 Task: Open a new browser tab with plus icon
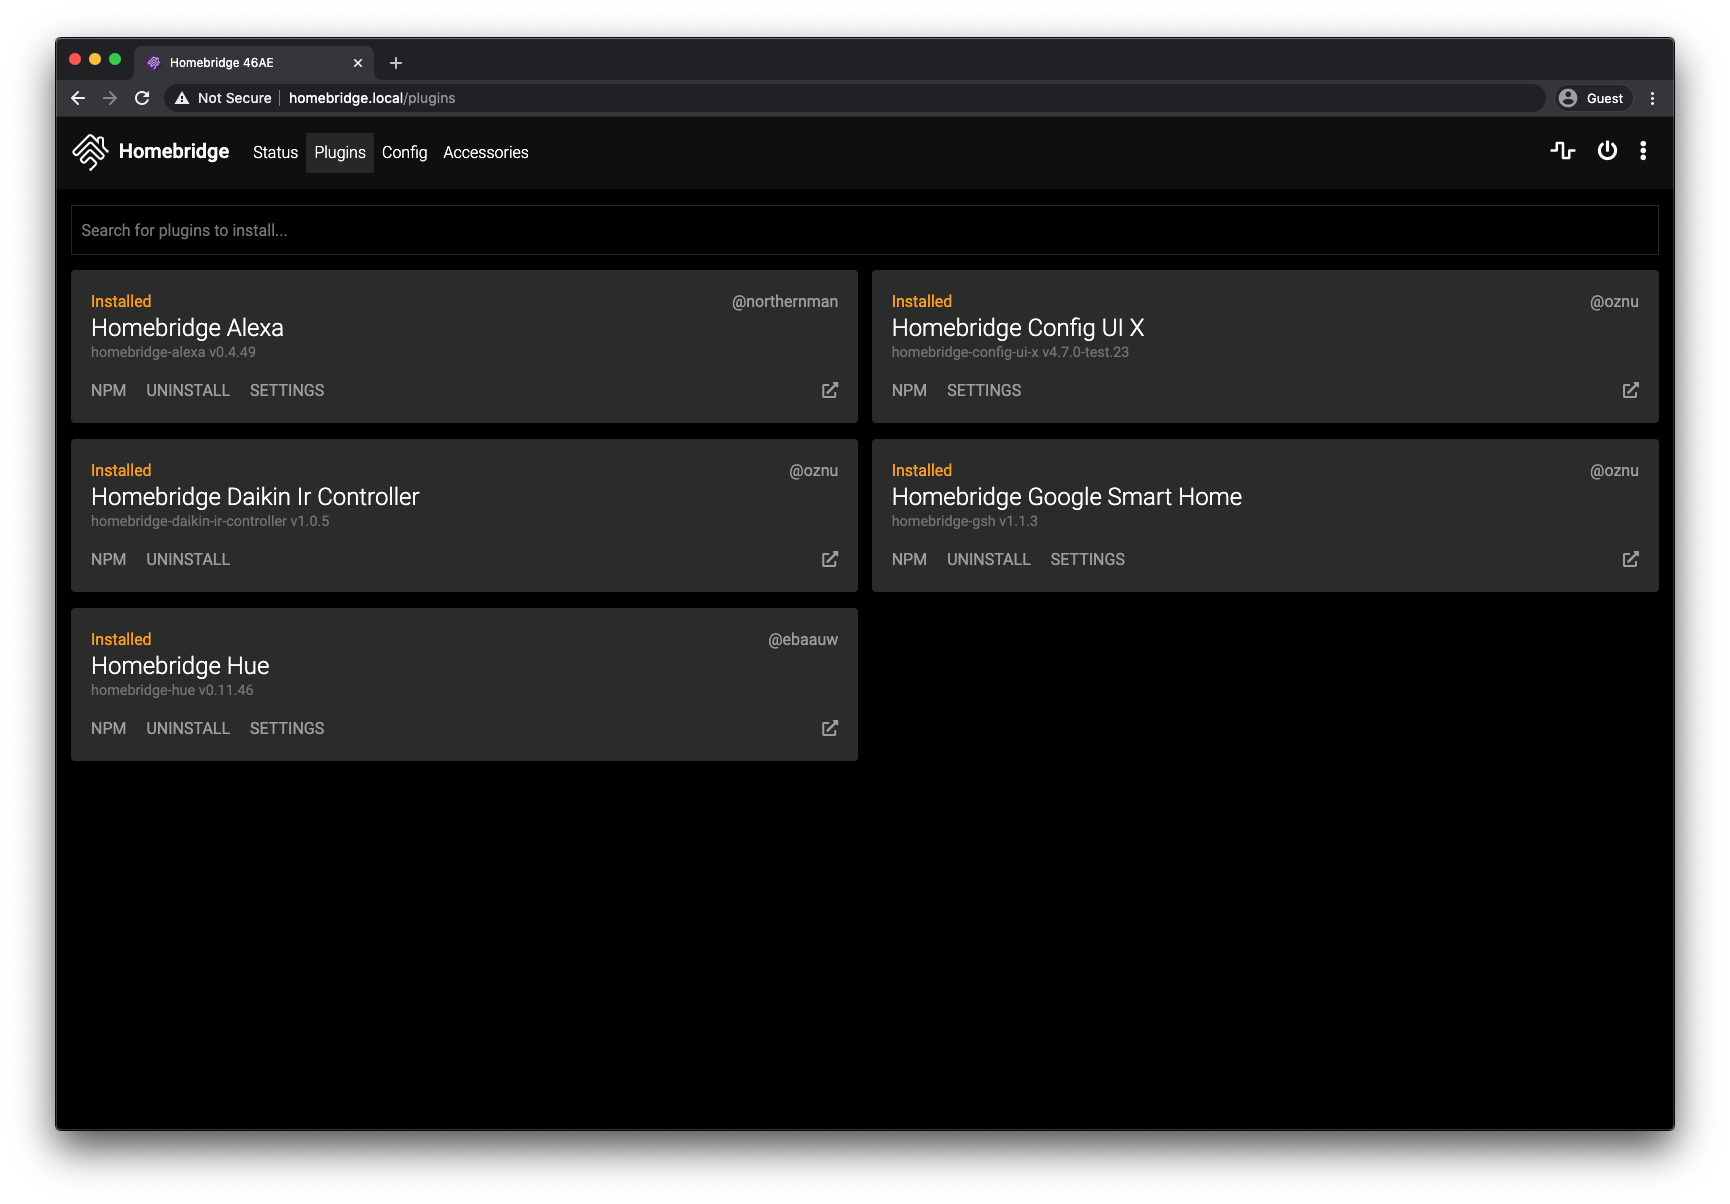pos(396,63)
